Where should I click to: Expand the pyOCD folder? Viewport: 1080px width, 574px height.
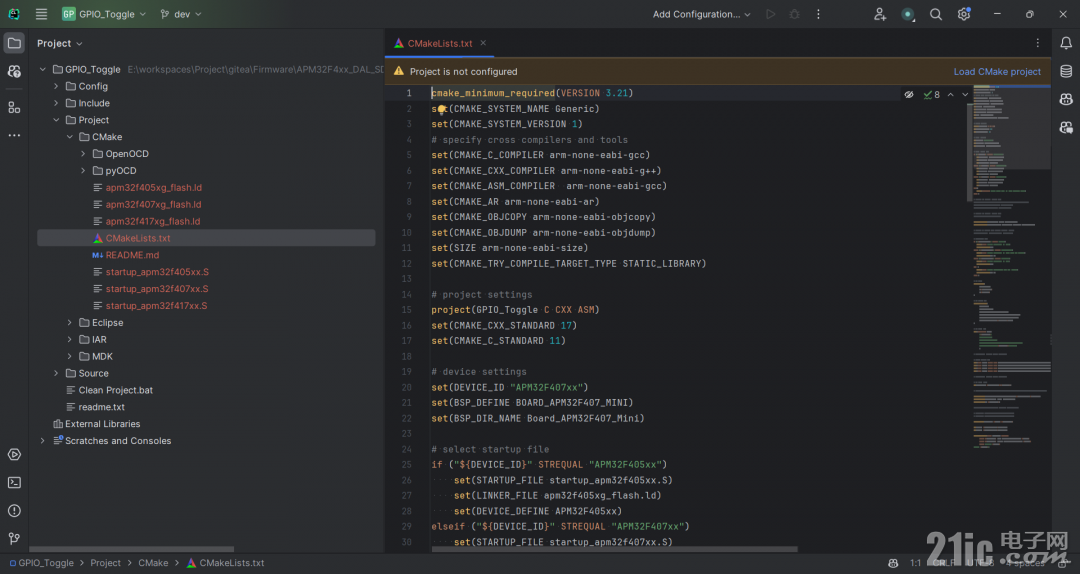tap(83, 171)
